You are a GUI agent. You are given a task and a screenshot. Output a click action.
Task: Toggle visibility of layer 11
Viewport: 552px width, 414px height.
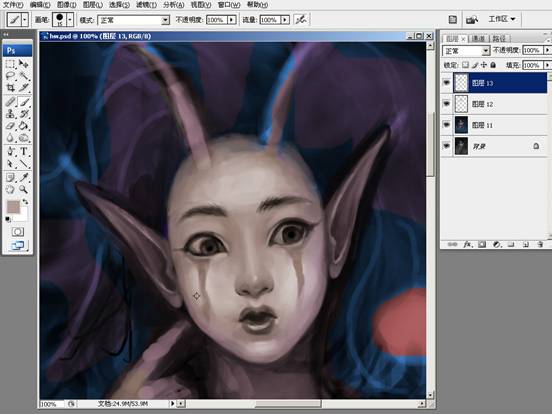point(447,125)
